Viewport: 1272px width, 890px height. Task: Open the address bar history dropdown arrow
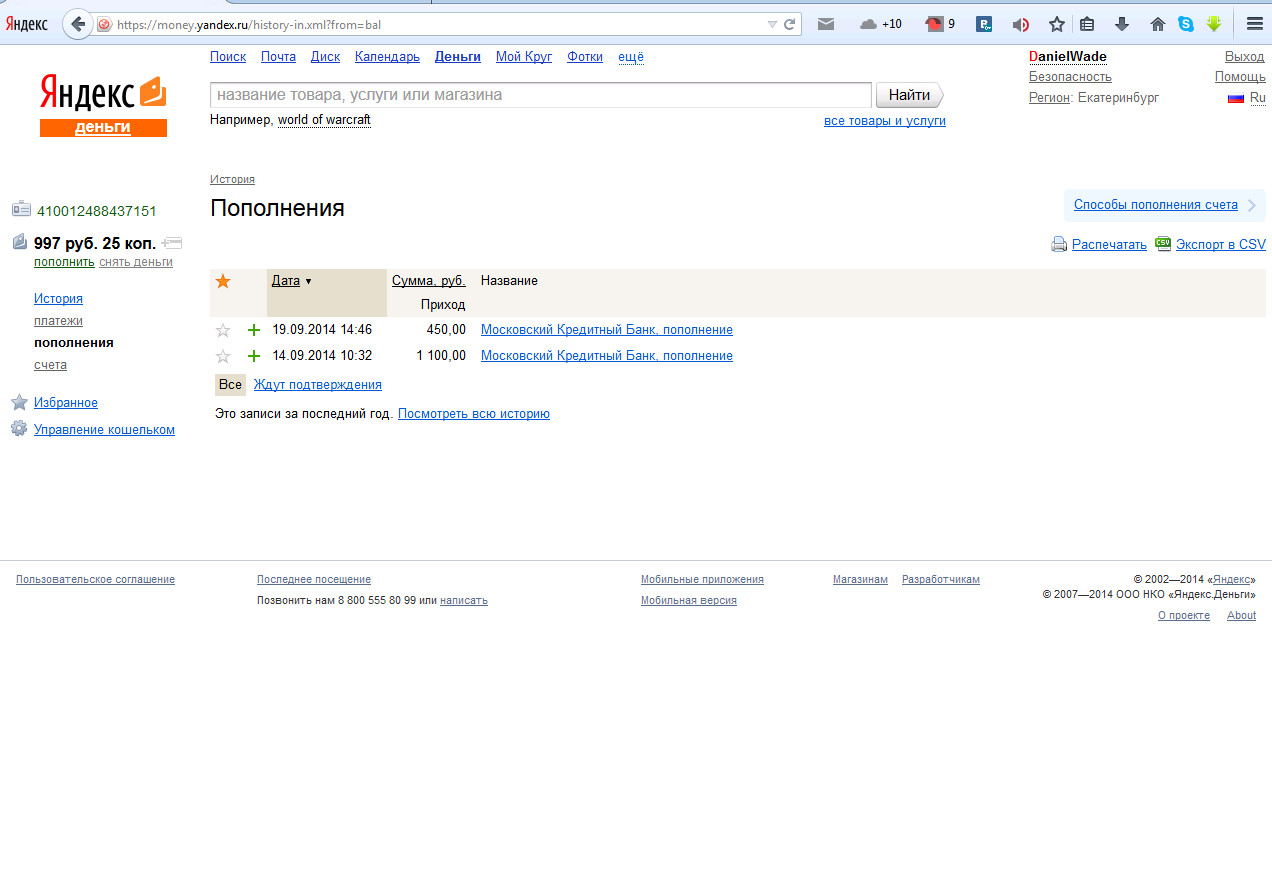(772, 24)
